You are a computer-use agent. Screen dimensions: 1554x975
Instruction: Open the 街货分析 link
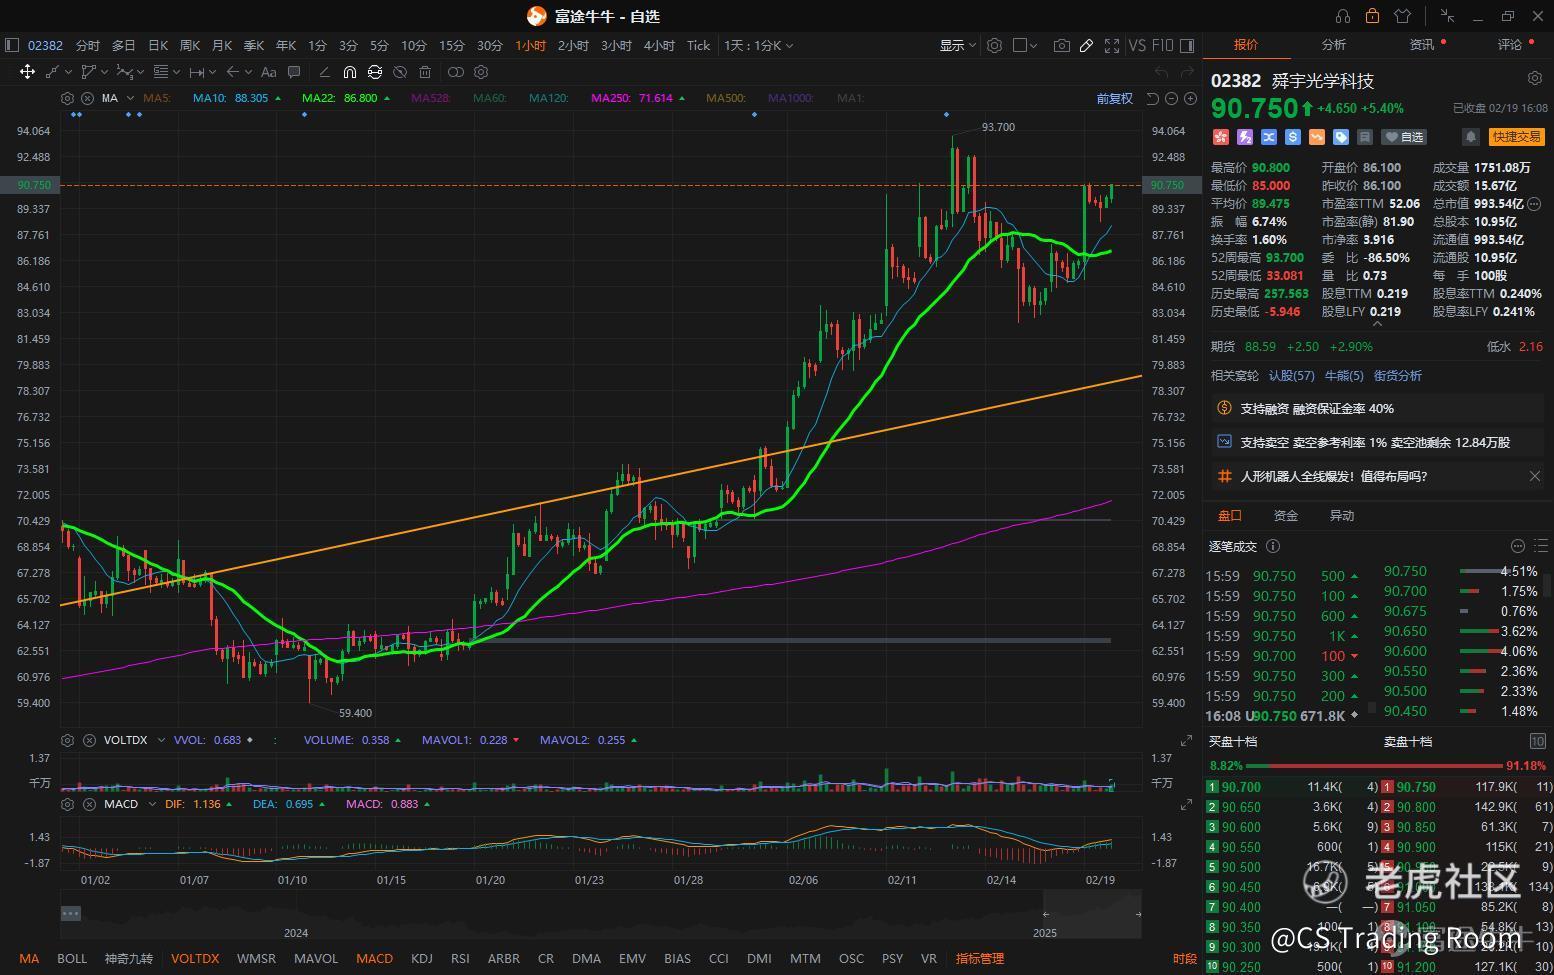point(1398,375)
